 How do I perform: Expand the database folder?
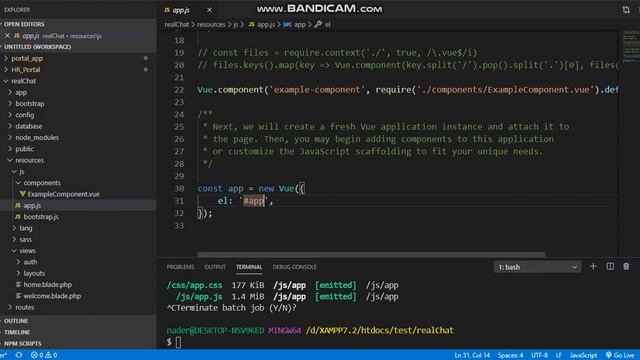[x=29, y=127]
